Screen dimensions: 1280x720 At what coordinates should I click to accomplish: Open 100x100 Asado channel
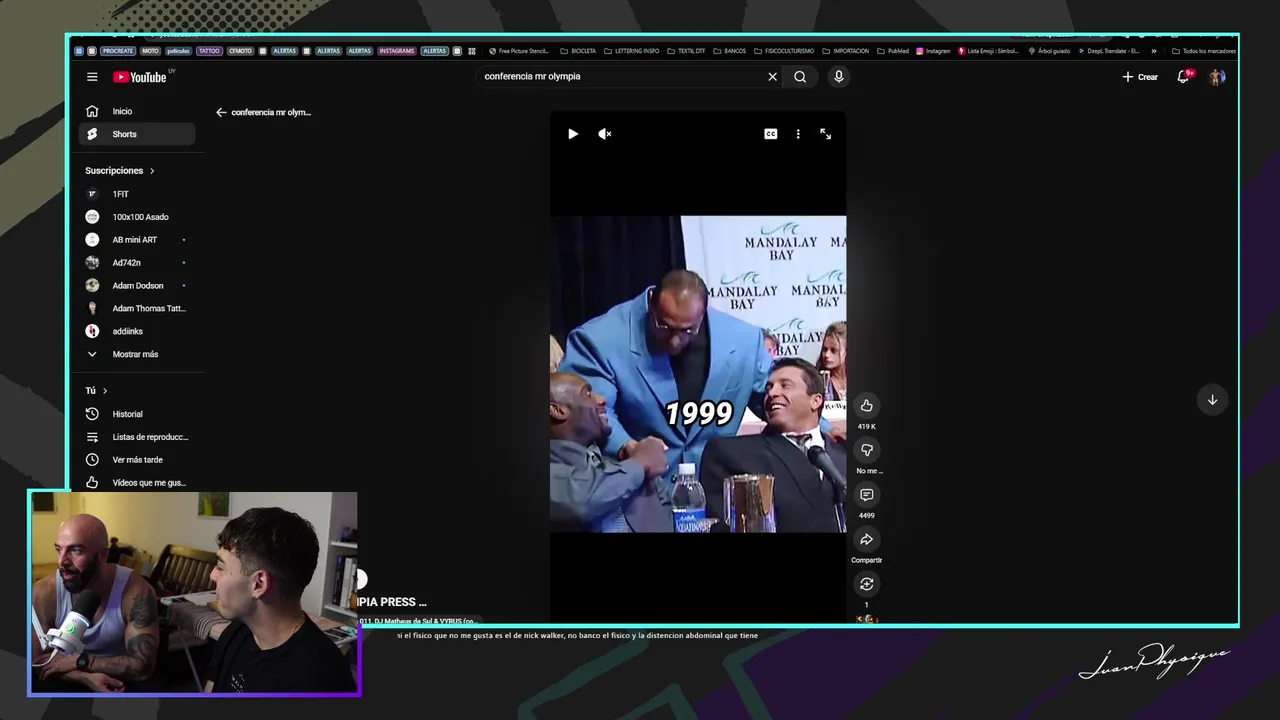(x=137, y=217)
